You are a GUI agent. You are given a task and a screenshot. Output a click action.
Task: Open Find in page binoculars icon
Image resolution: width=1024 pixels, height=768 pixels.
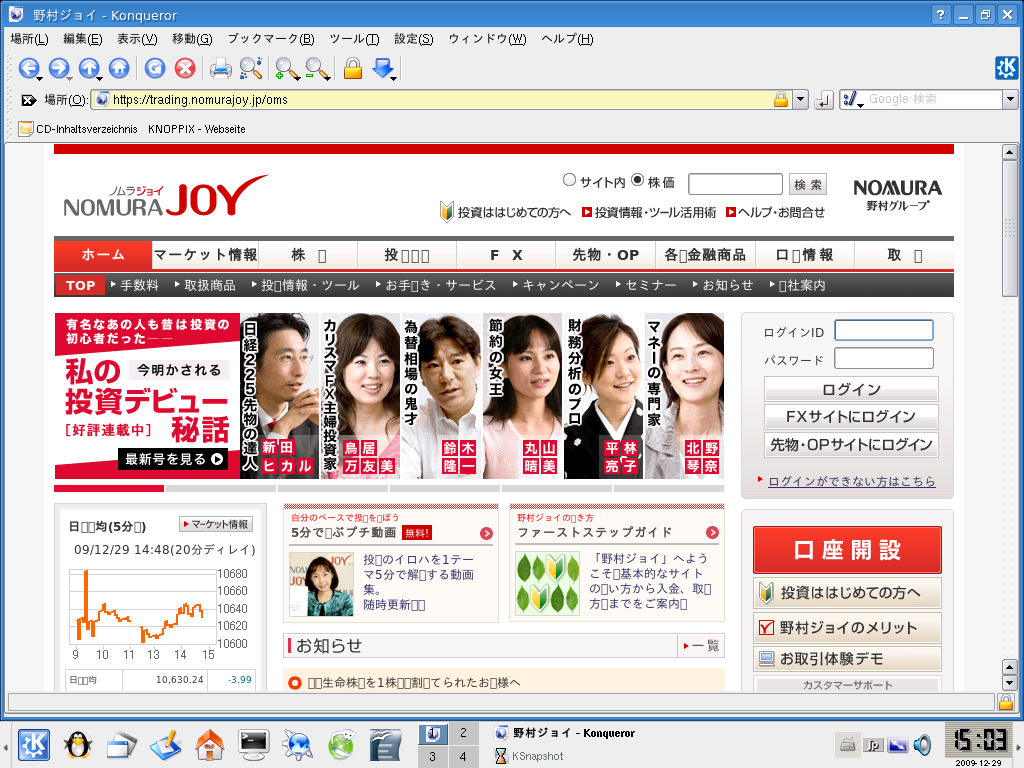pyautogui.click(x=251, y=68)
